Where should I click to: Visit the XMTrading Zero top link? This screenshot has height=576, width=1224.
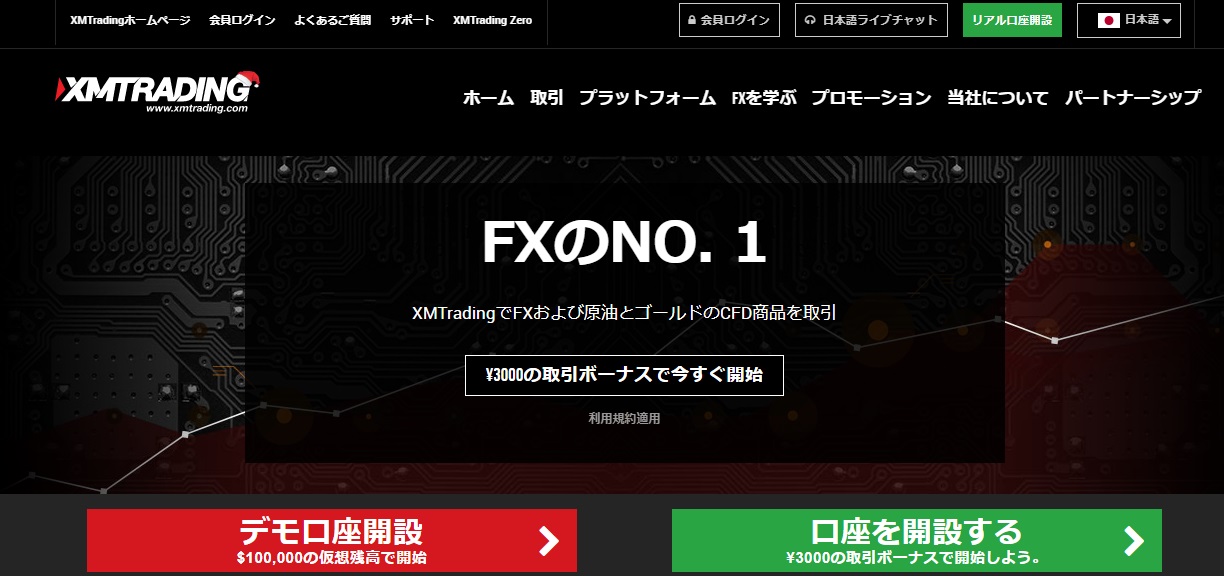coord(492,20)
